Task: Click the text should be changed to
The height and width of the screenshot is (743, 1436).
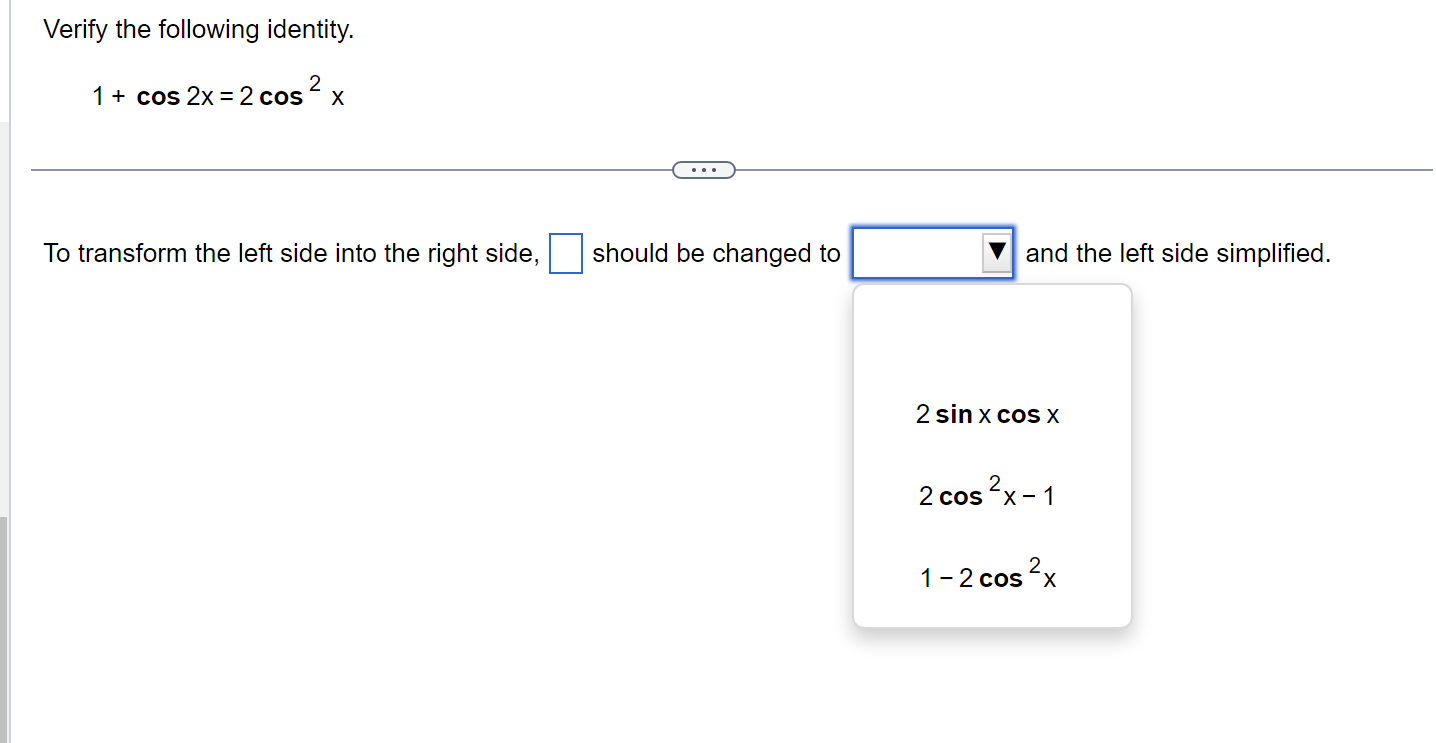Action: (714, 253)
